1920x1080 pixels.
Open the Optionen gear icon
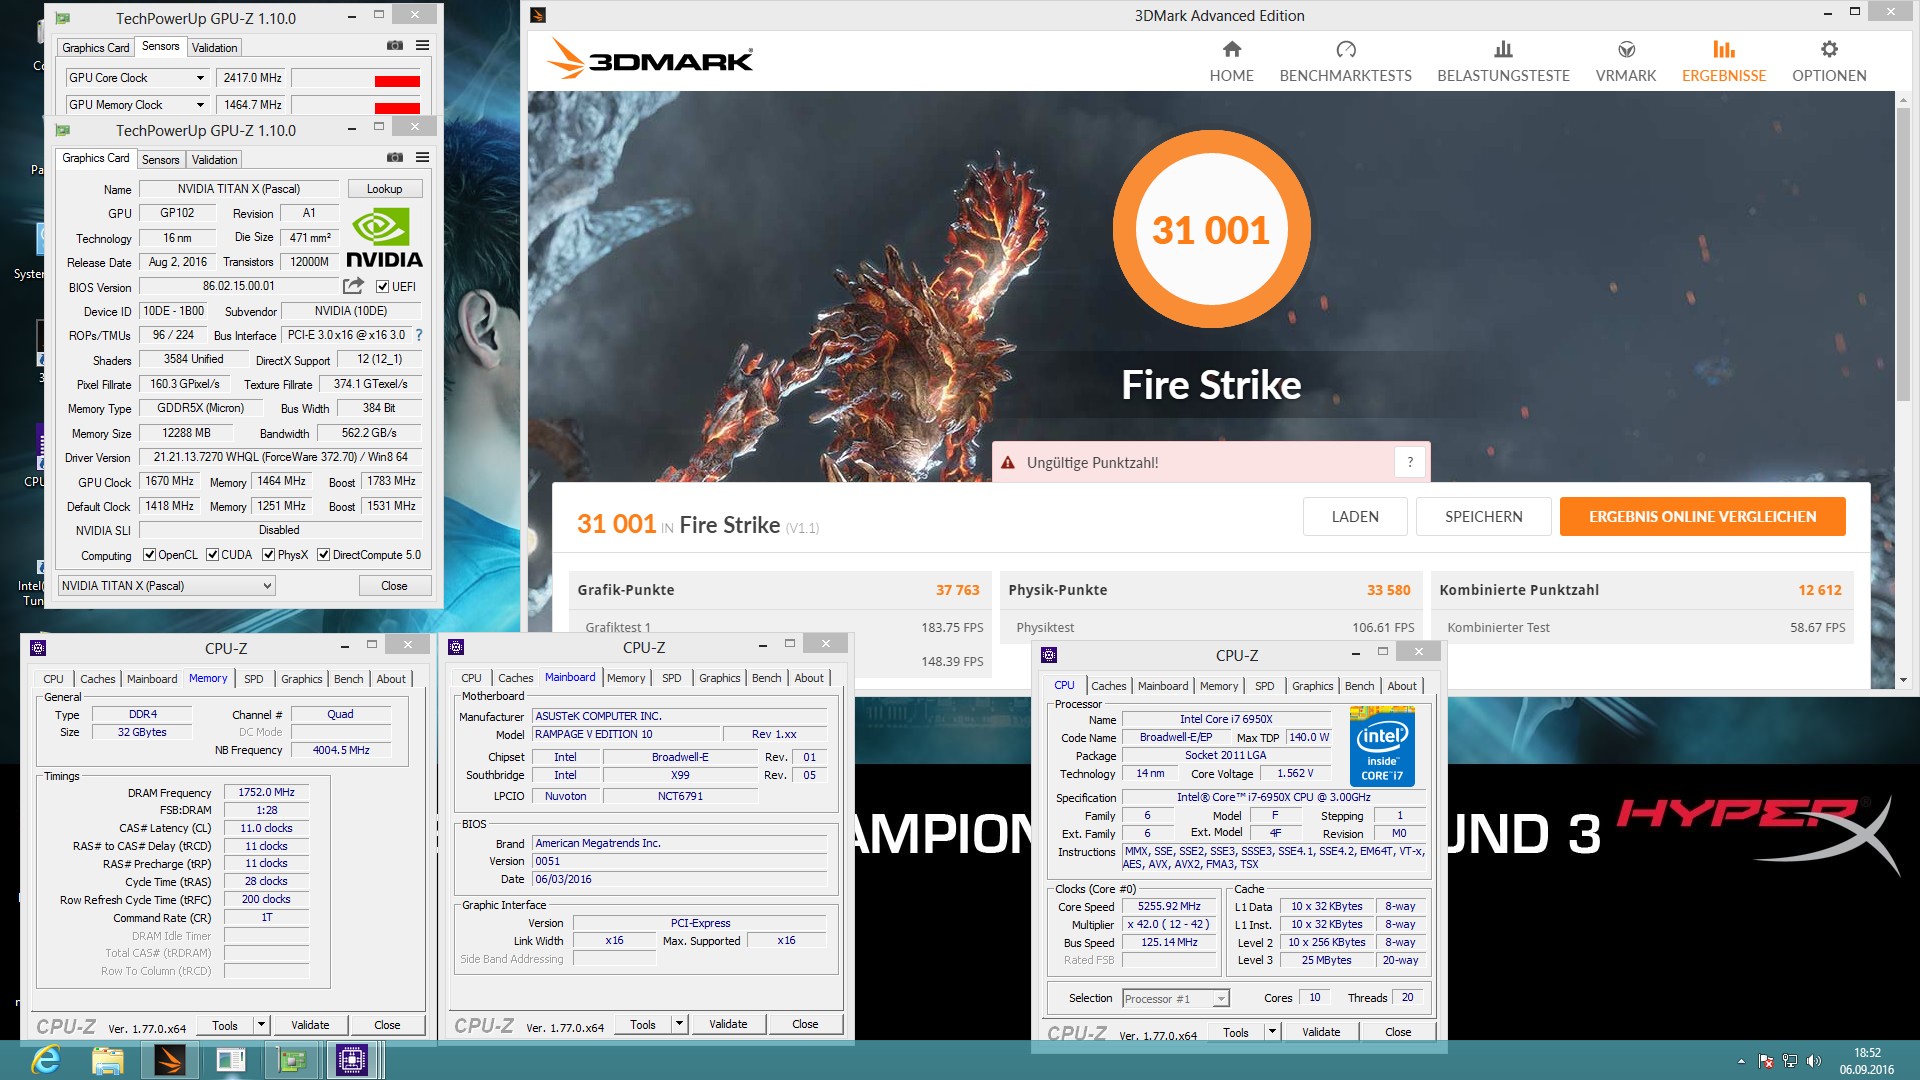click(x=1828, y=50)
